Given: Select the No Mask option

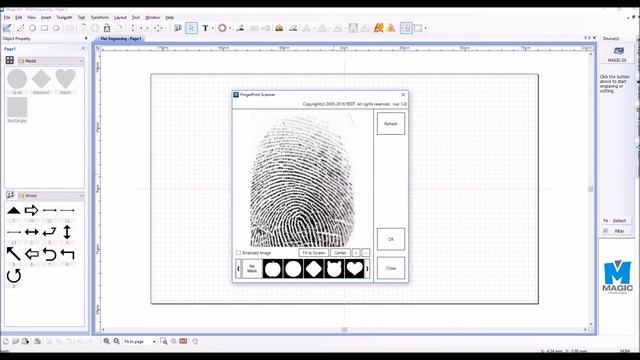Looking at the screenshot, I should (x=252, y=269).
